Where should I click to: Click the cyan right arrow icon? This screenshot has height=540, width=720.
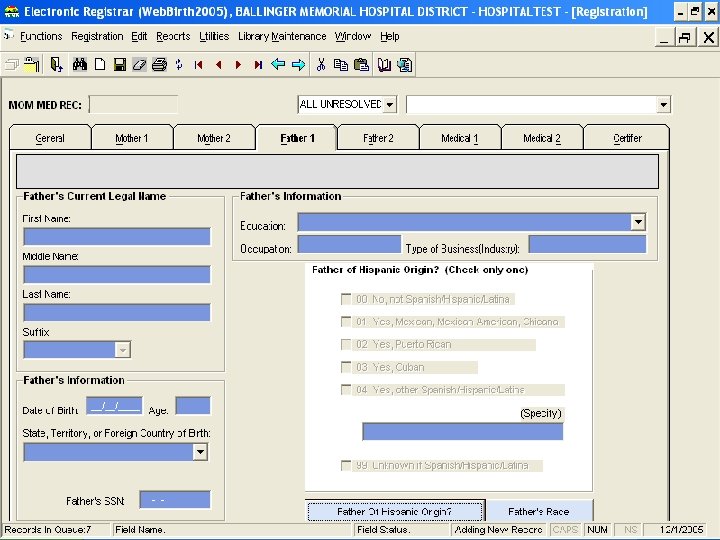[x=298, y=65]
